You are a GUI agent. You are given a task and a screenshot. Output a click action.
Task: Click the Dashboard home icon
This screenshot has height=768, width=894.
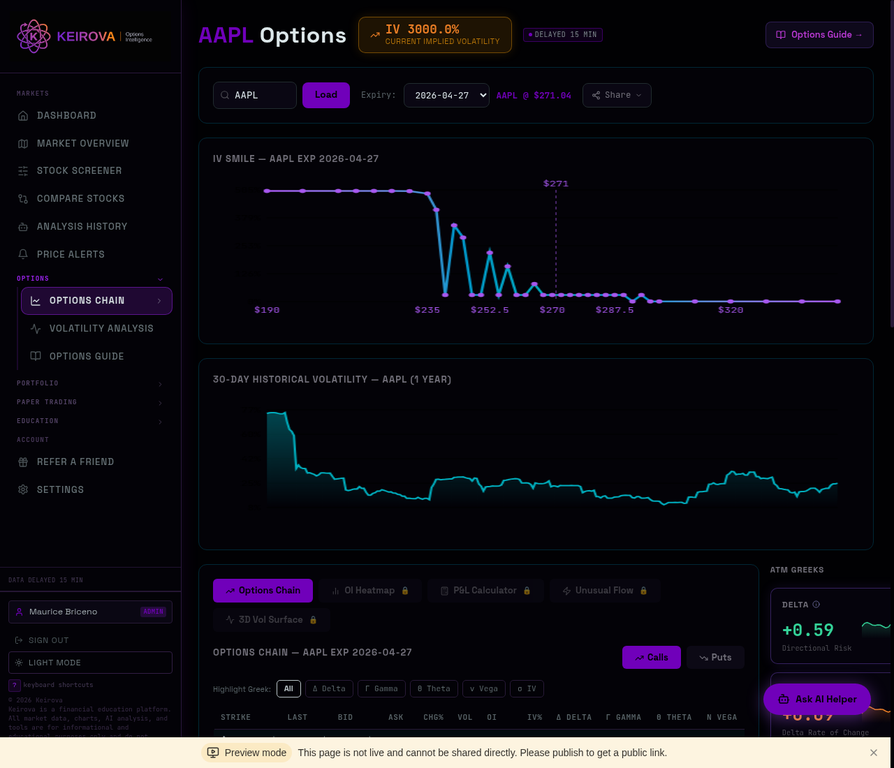(x=23, y=116)
